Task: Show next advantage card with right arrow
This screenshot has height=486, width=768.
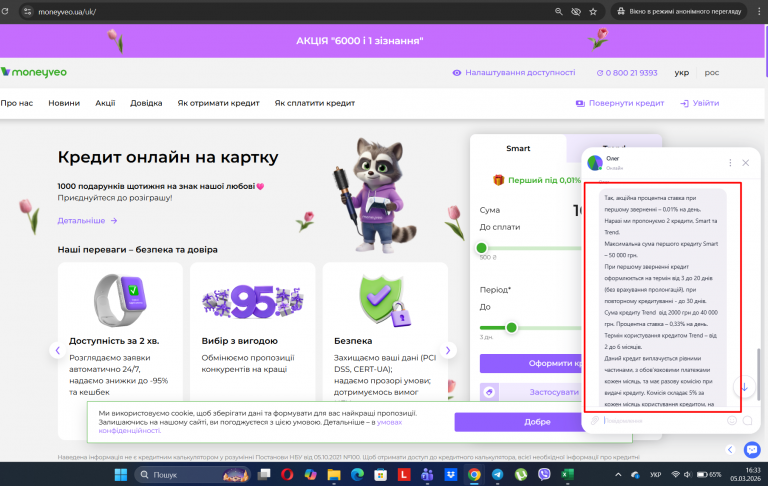Action: click(448, 350)
